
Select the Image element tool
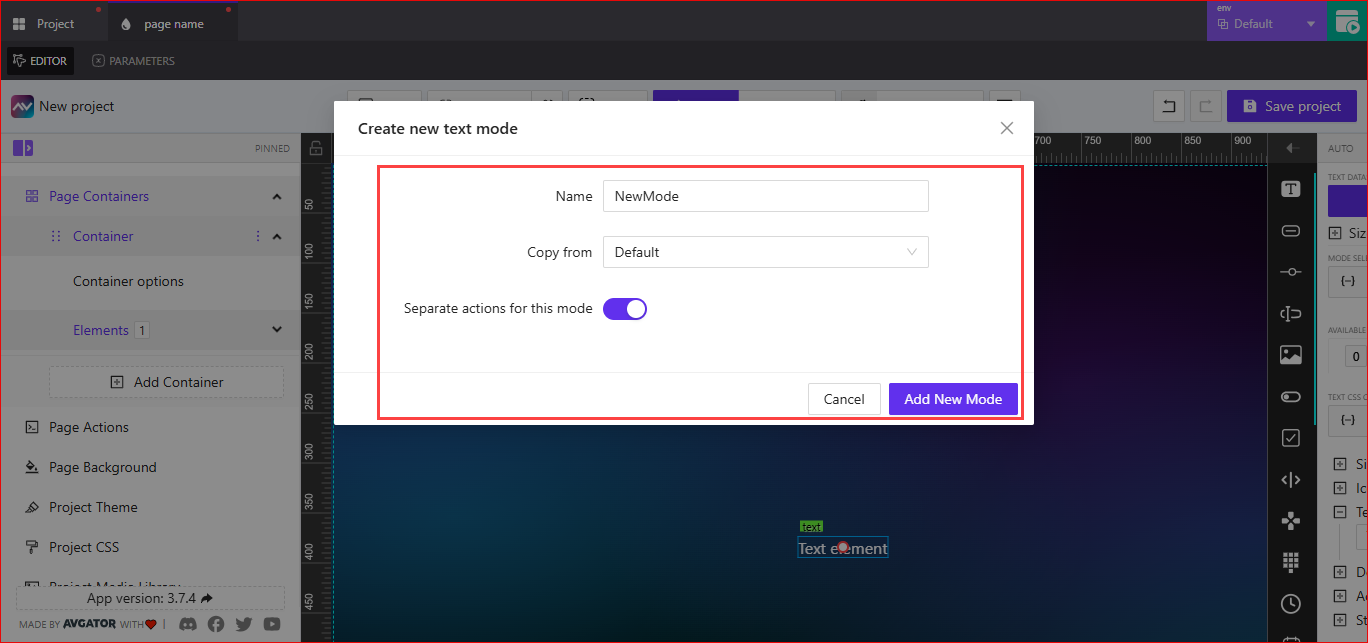point(1290,354)
